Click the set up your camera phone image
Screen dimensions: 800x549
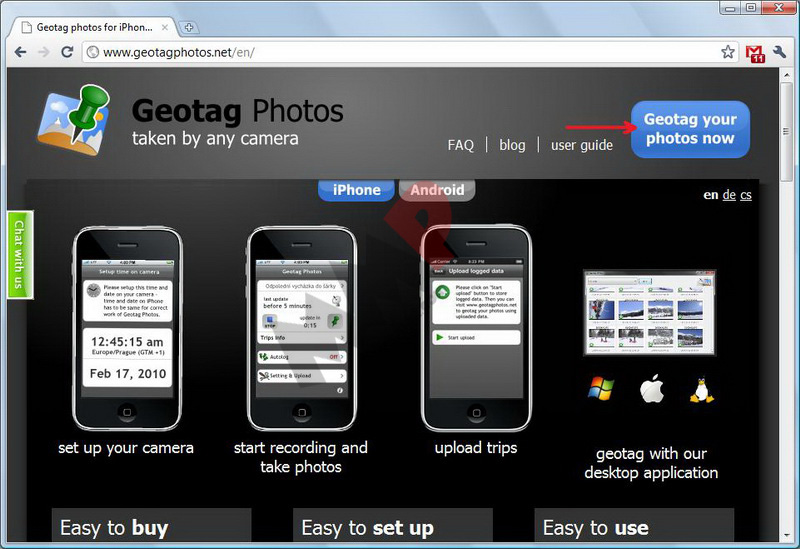(x=127, y=329)
